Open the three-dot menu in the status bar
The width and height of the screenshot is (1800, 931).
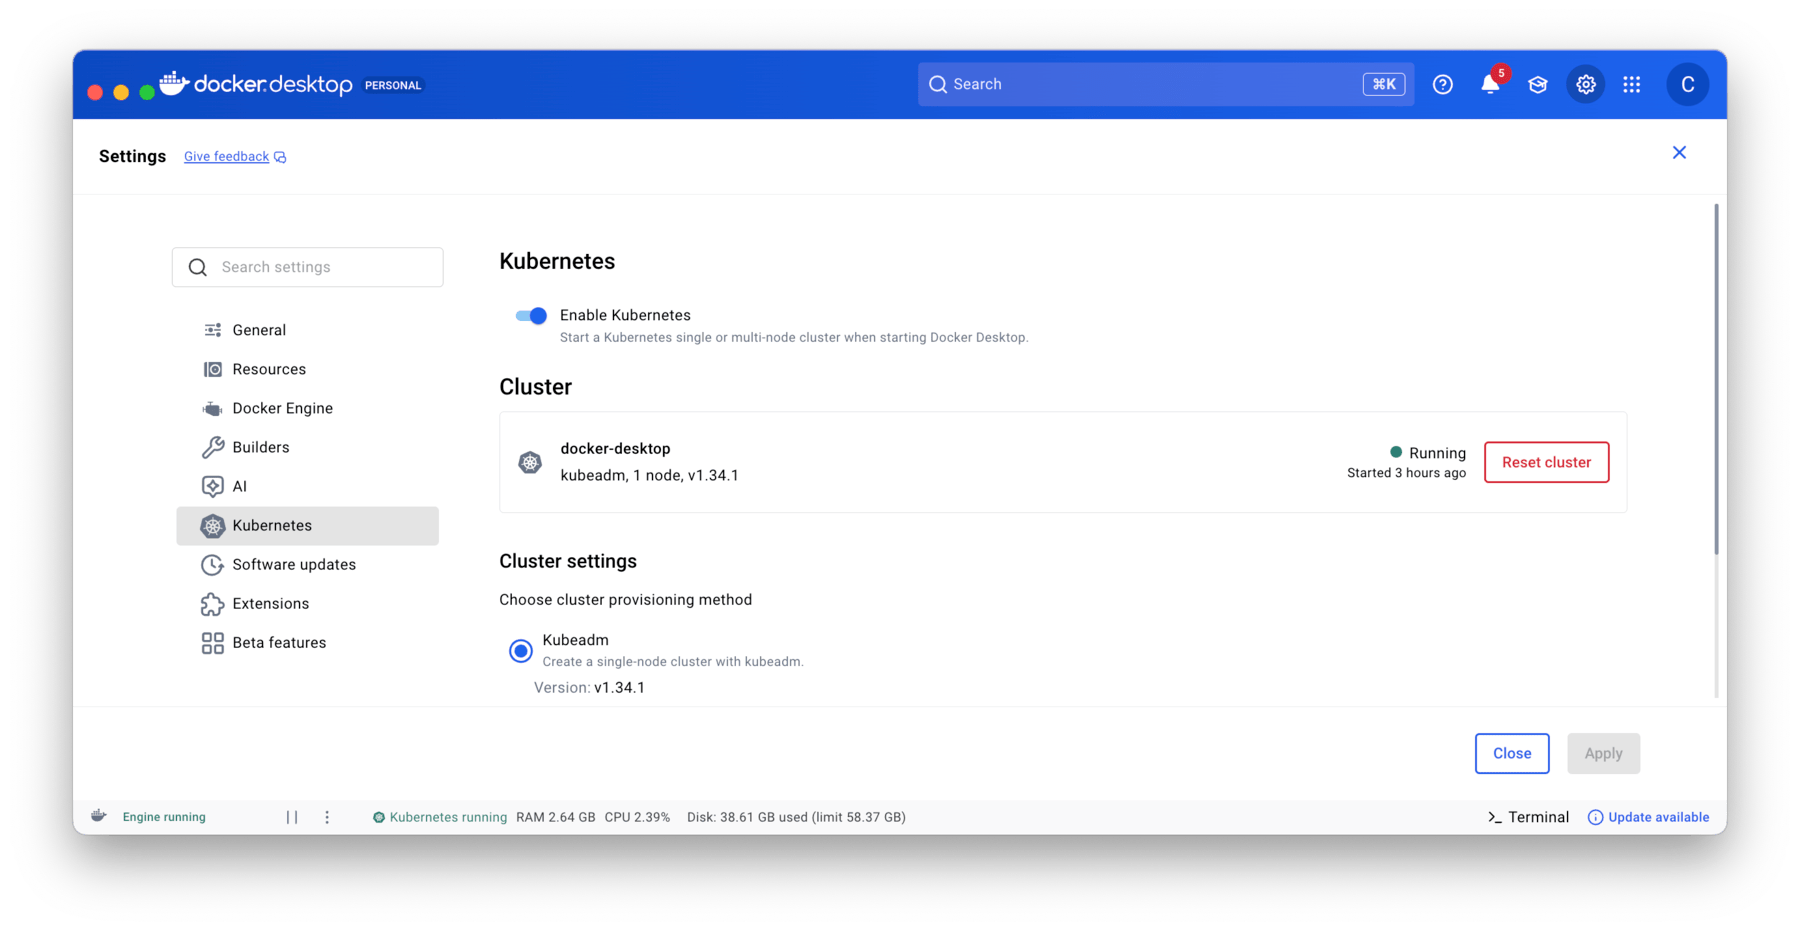coord(327,816)
